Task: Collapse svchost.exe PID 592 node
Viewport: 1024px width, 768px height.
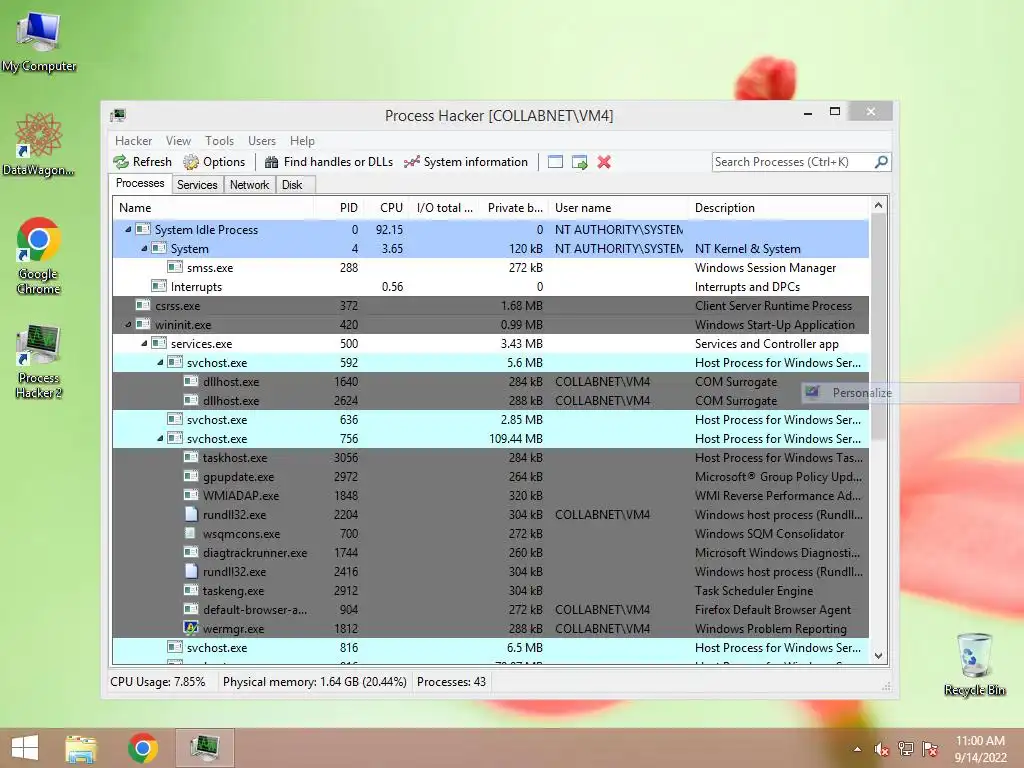Action: [160, 362]
